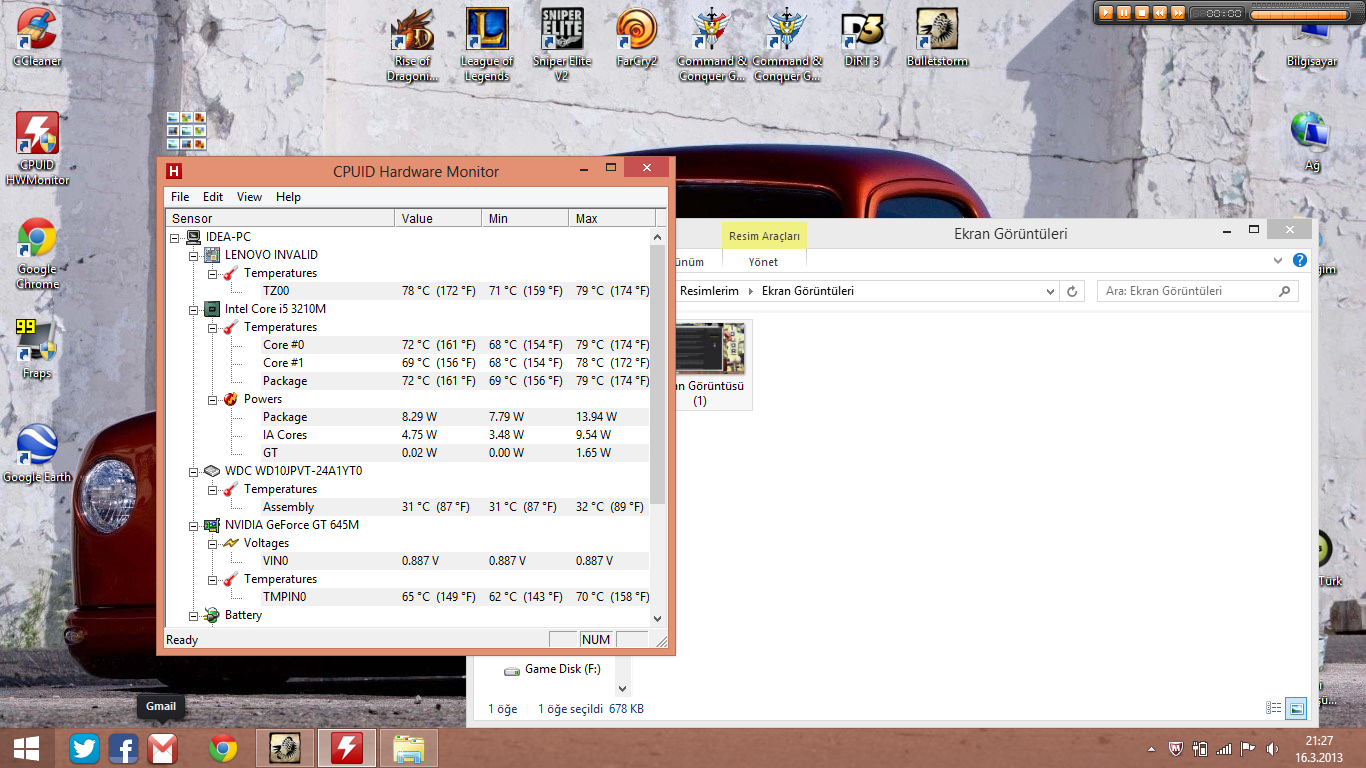Click Ekran Görüntüleri breadcrumb in address bar
1366x768 pixels.
pyautogui.click(x=808, y=291)
